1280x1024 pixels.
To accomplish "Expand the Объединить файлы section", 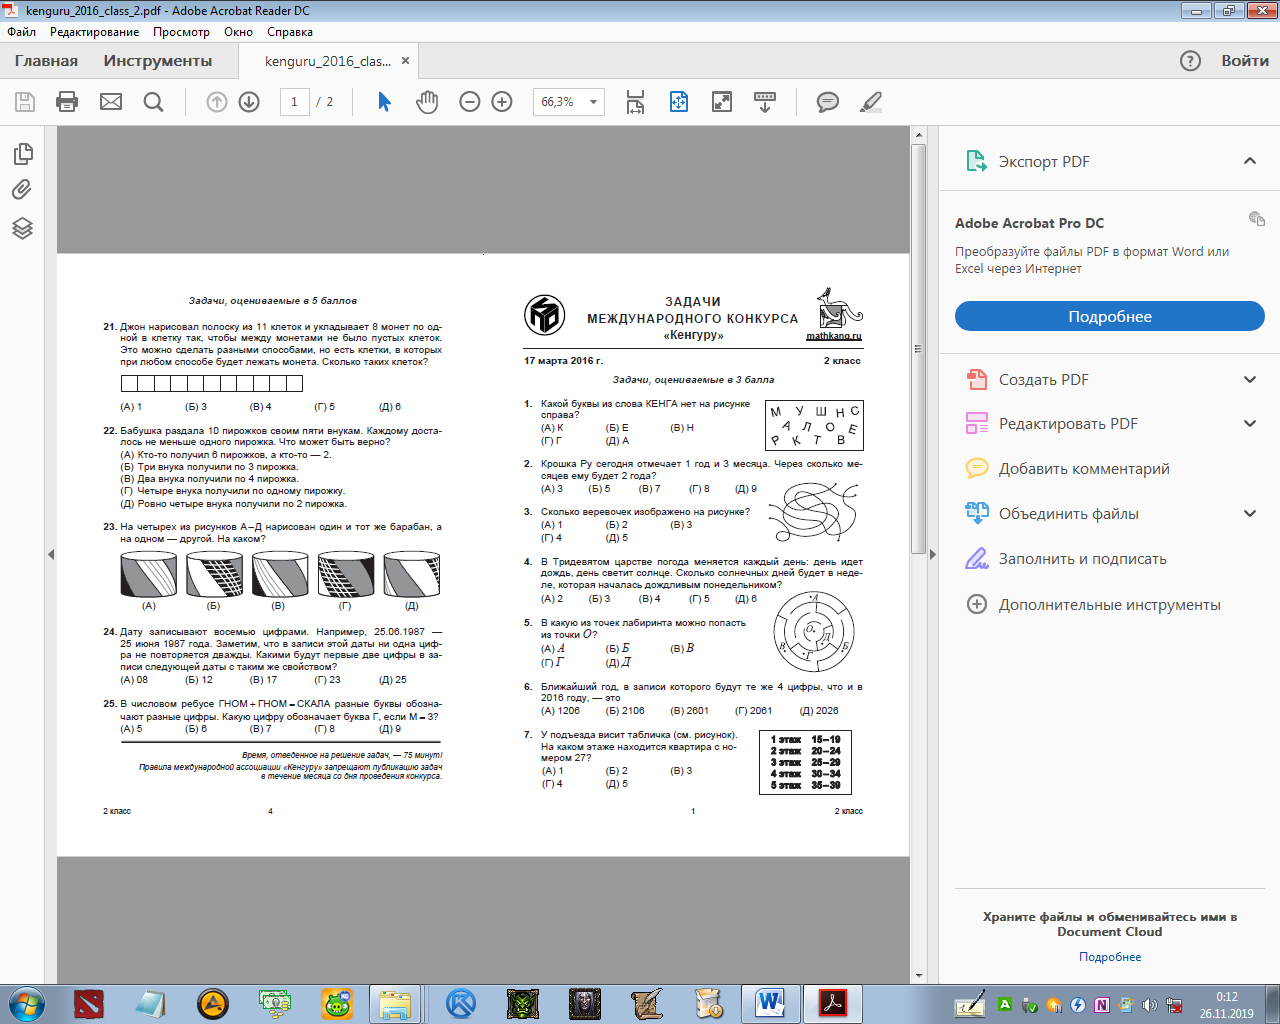I will pos(1250,513).
